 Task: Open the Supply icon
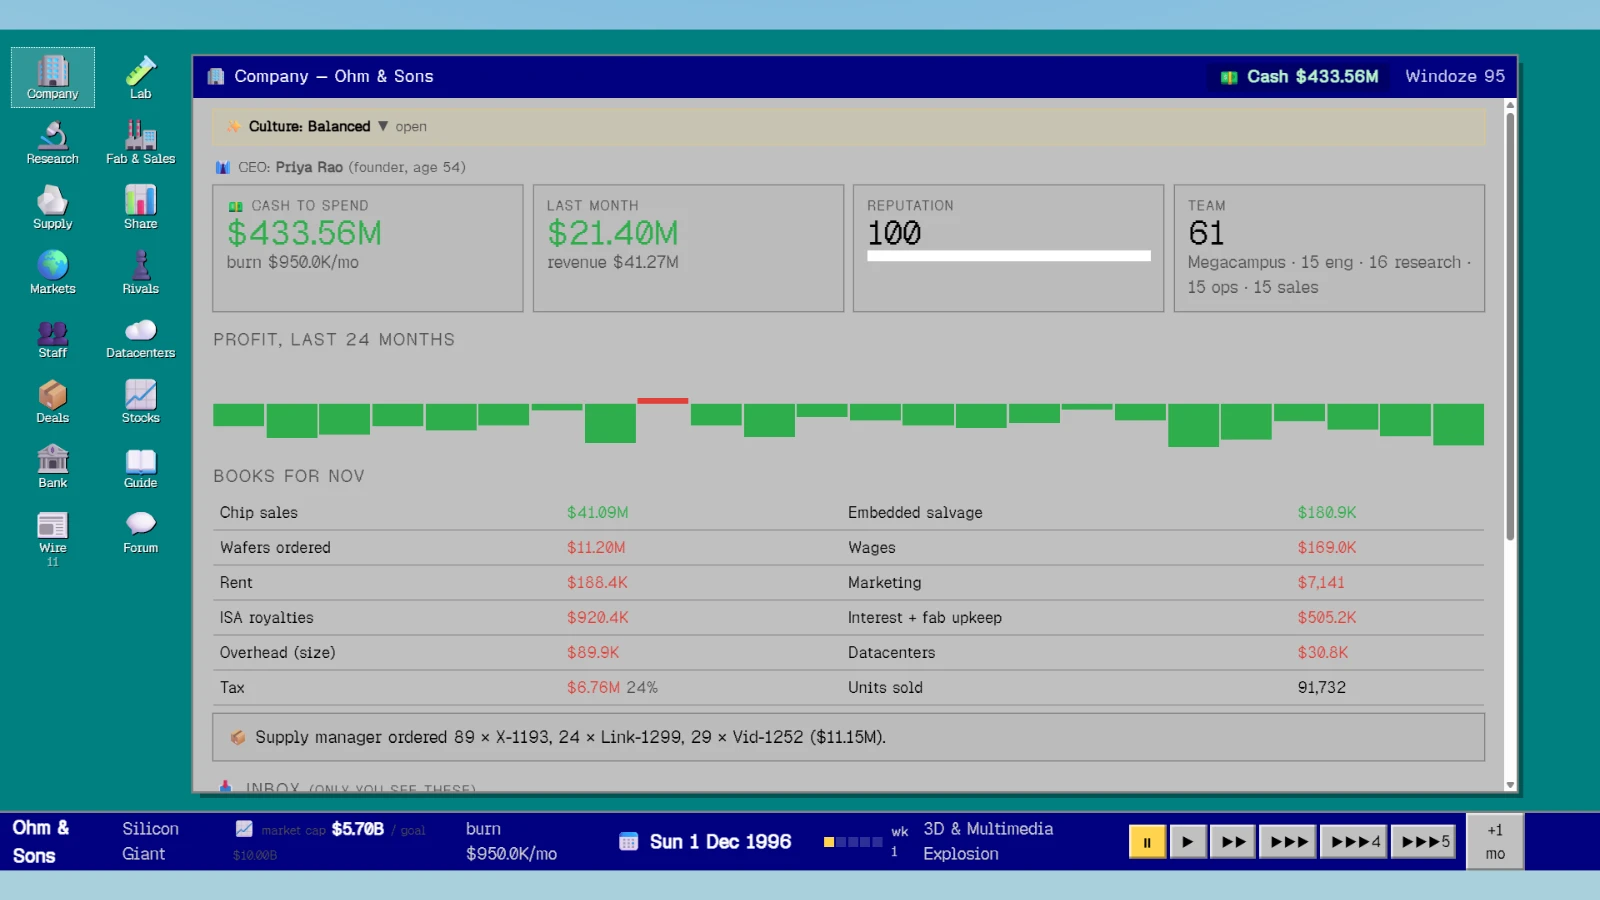coord(52,207)
